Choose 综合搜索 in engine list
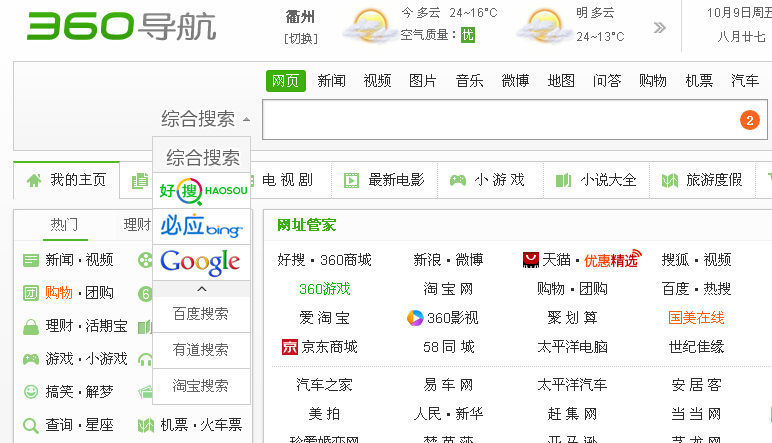772x443 pixels. pos(202,158)
